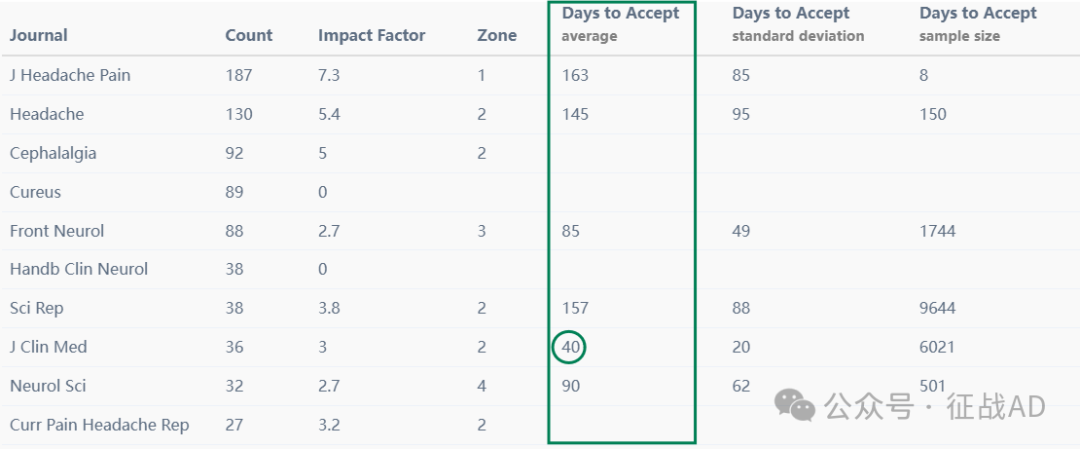Sort by the Count column header
Image resolution: width=1080 pixels, height=449 pixels.
point(249,35)
